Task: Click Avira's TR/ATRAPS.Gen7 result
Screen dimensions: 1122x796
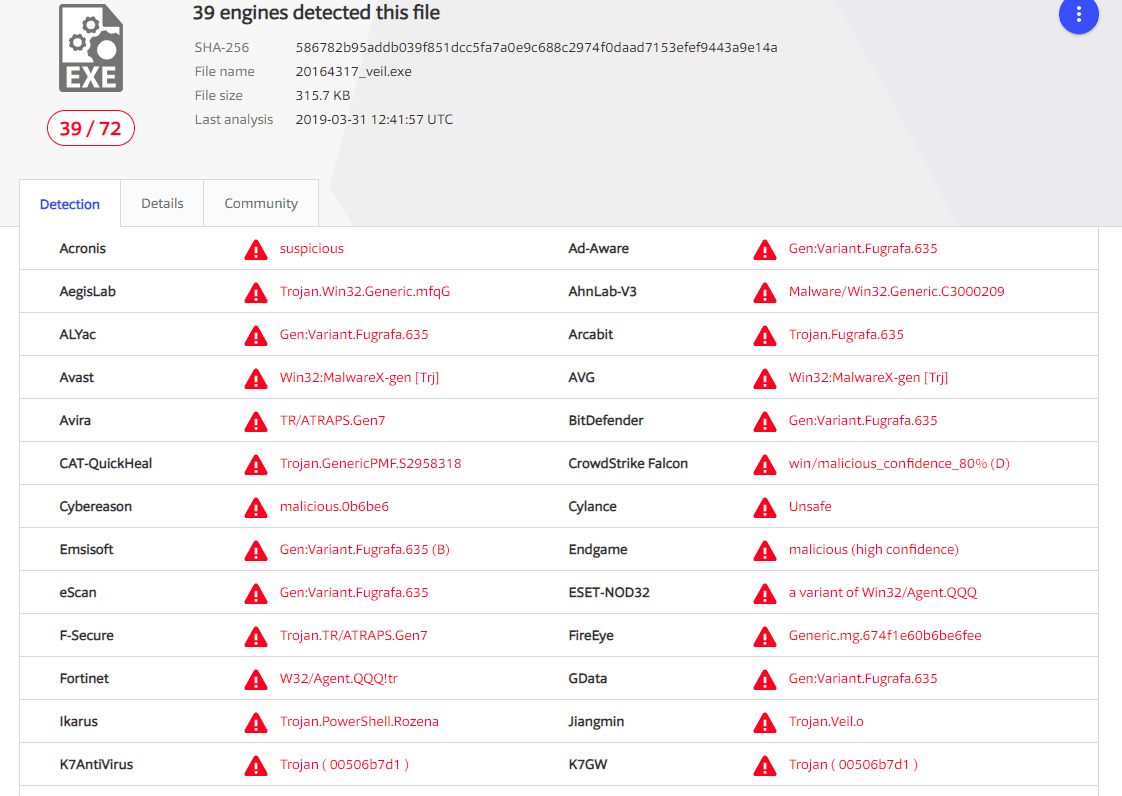Action: (x=332, y=420)
